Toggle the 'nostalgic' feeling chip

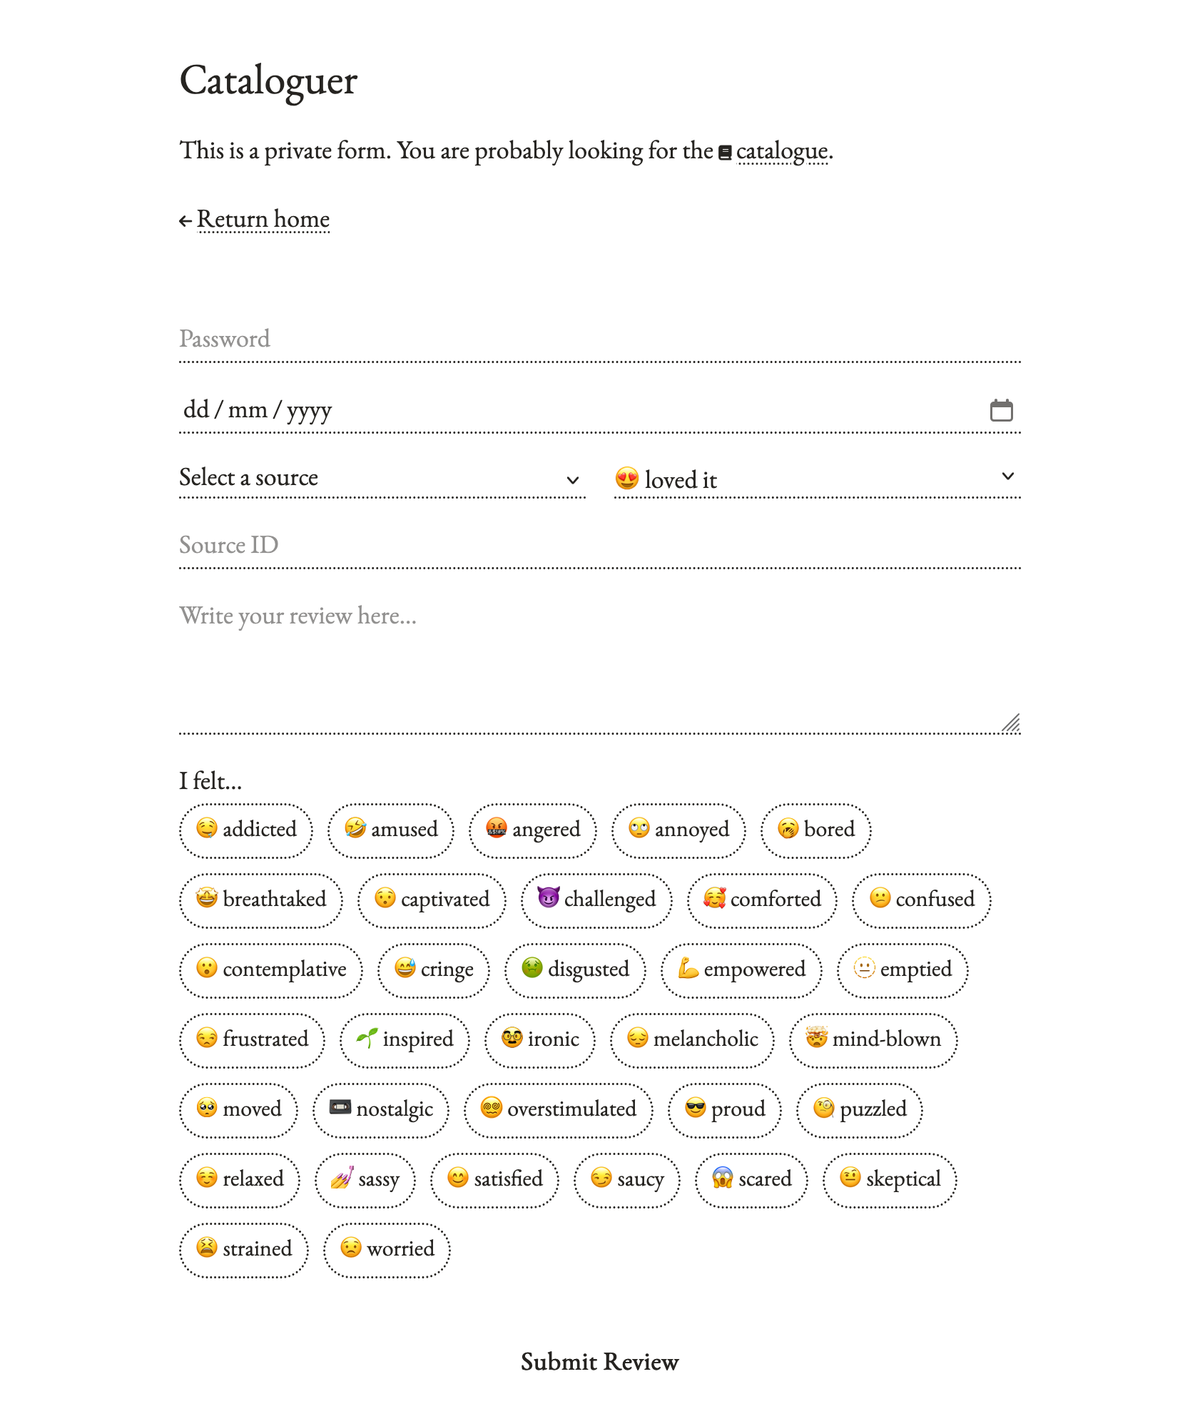[x=381, y=1110]
